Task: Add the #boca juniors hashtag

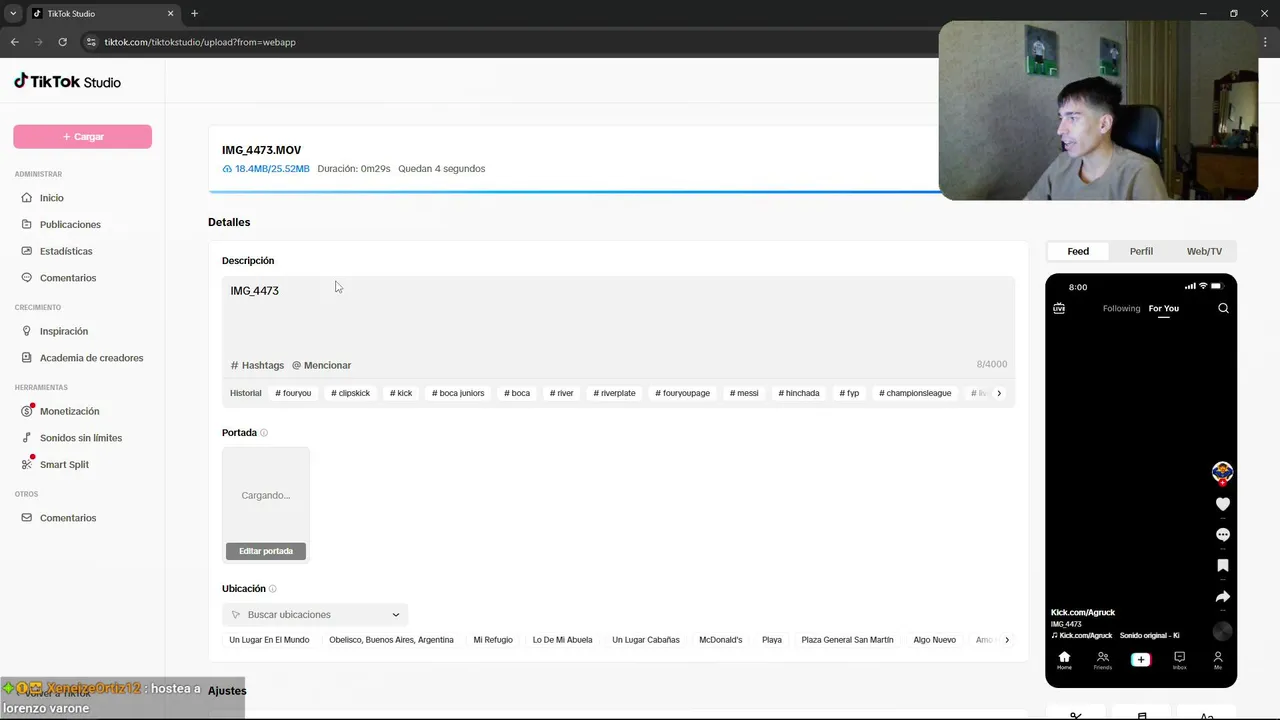Action: pyautogui.click(x=458, y=393)
